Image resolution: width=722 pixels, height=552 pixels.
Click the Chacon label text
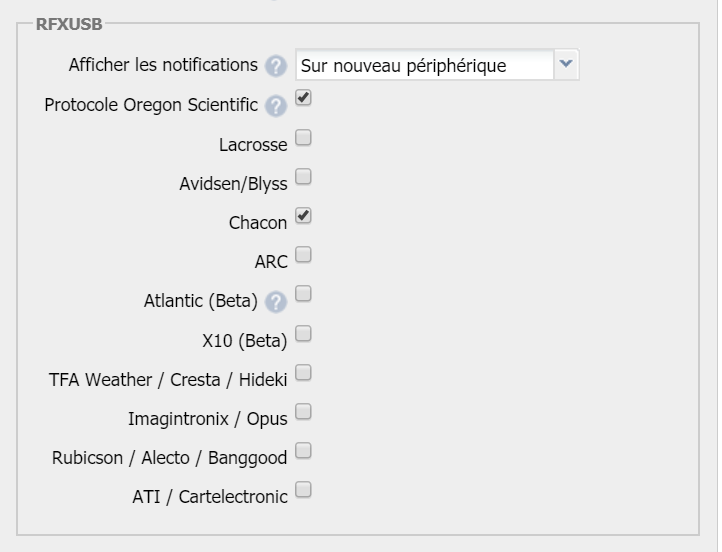point(258,223)
